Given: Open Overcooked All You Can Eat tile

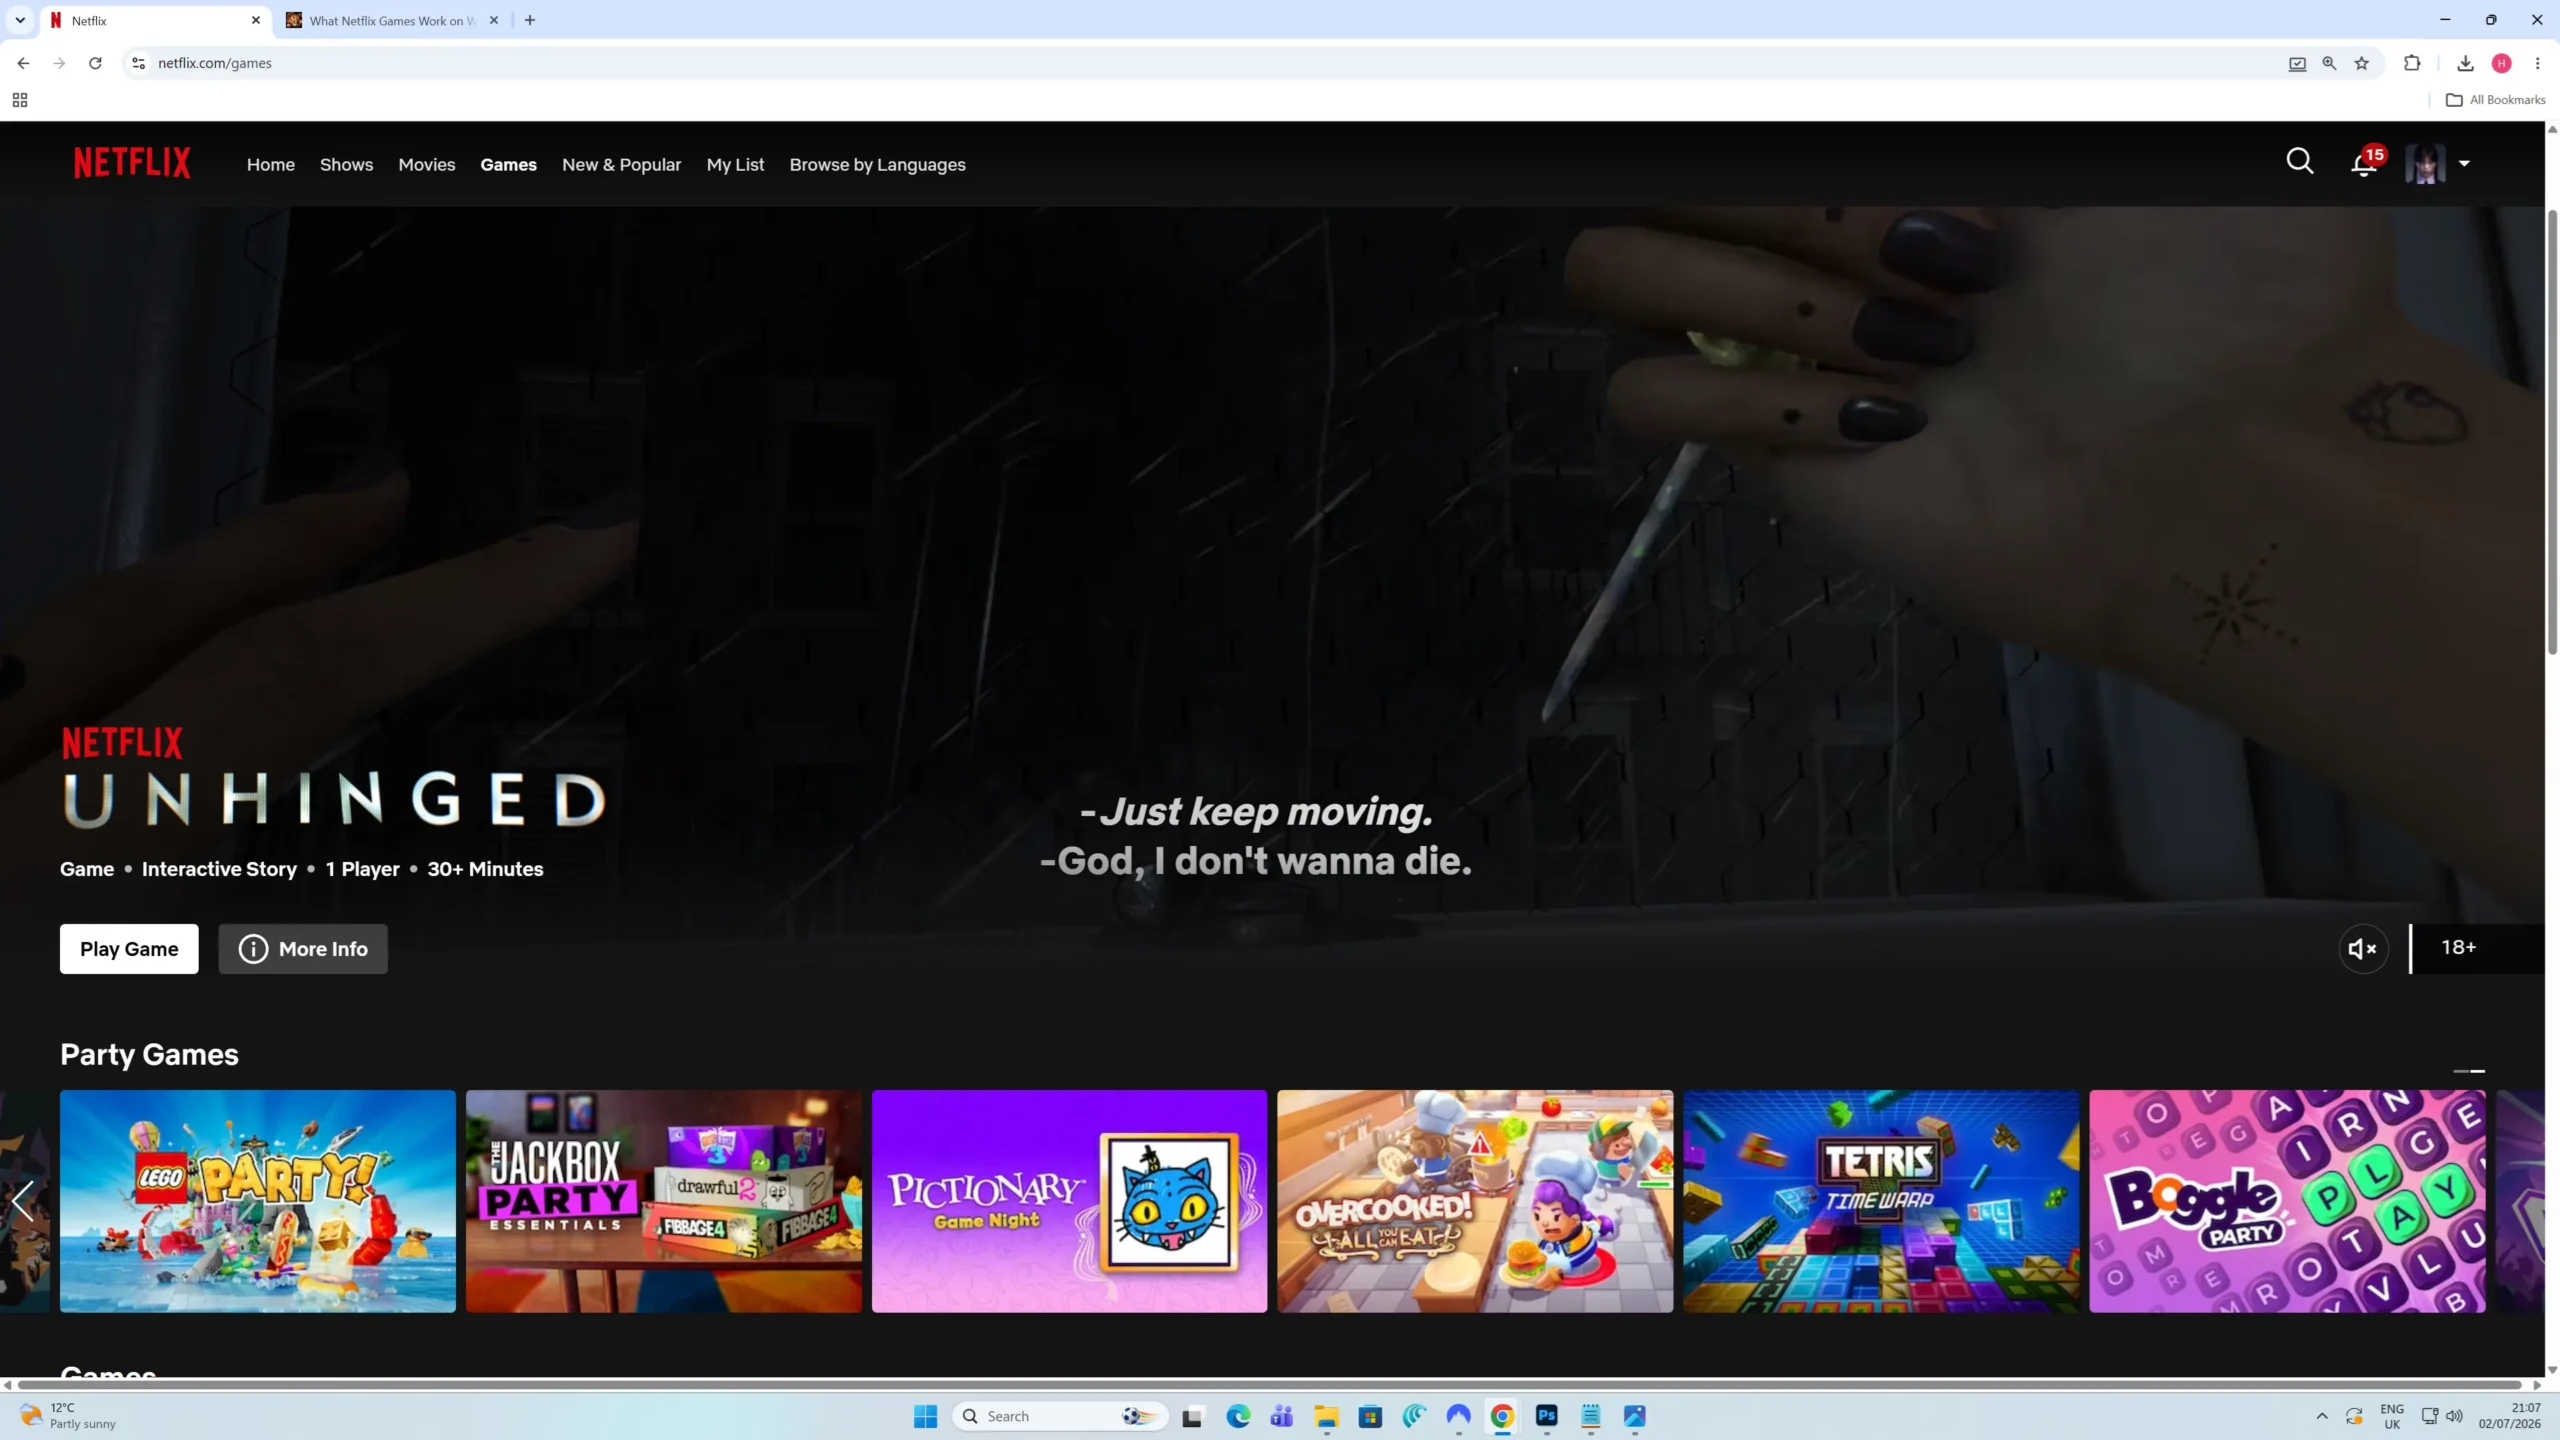Looking at the screenshot, I should (1475, 1200).
